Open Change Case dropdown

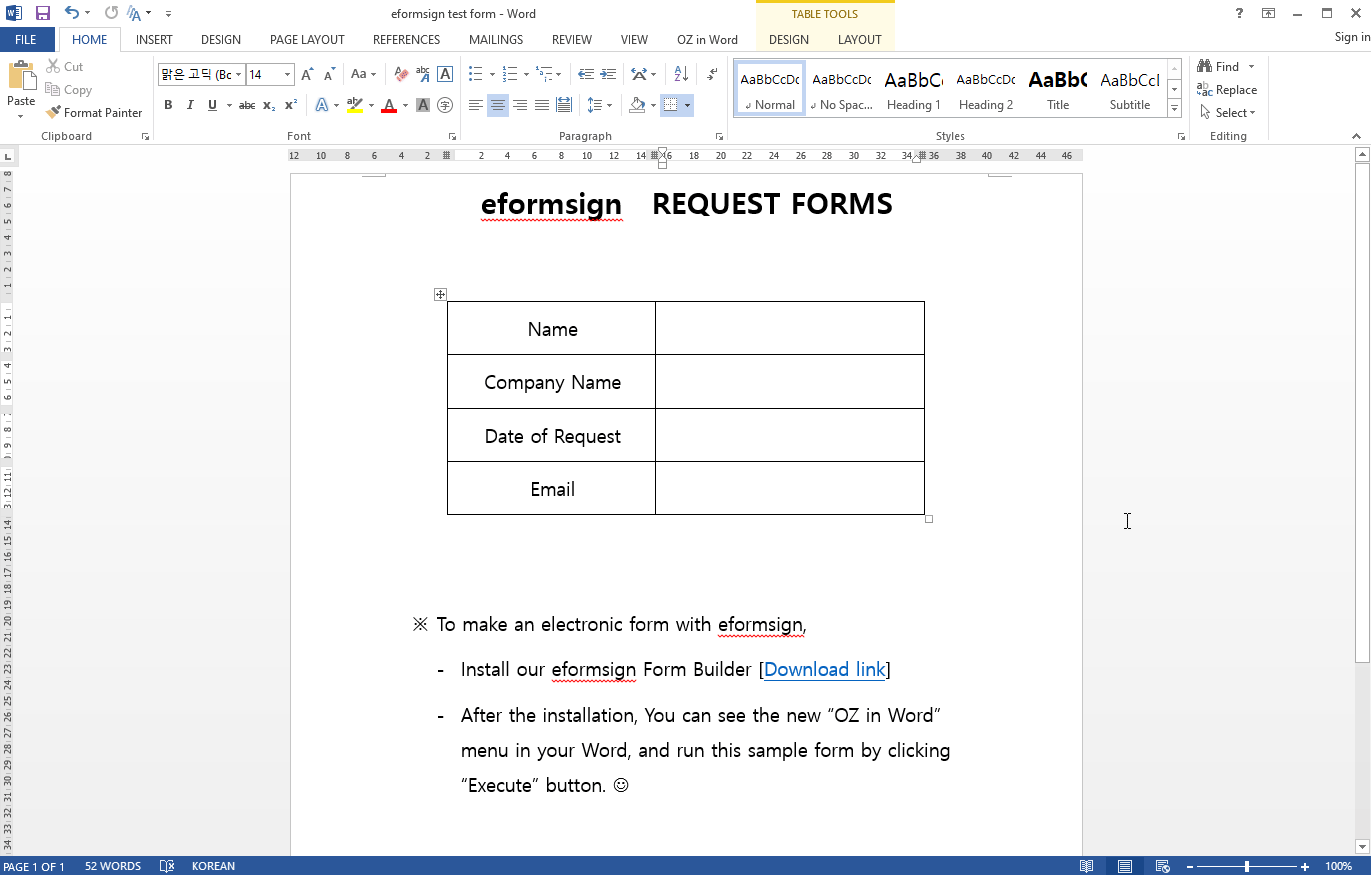click(363, 74)
